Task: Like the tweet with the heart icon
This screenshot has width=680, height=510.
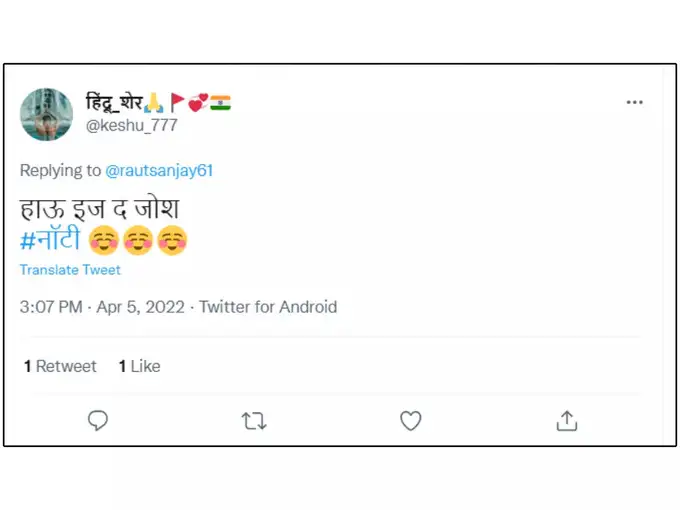Action: tap(410, 421)
